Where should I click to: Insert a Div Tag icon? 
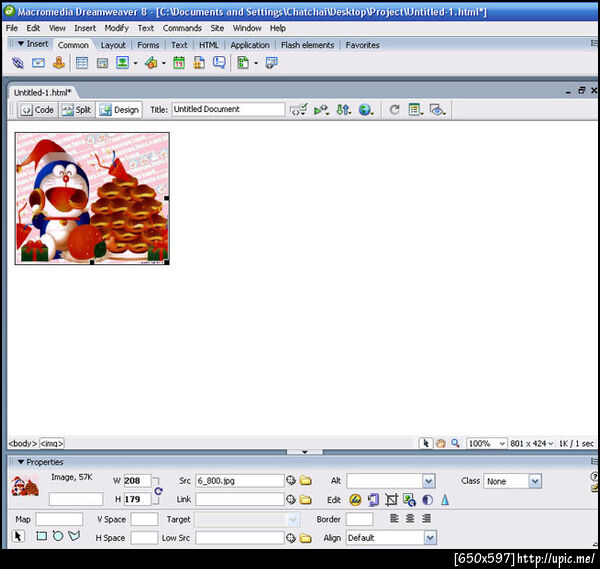coord(102,63)
